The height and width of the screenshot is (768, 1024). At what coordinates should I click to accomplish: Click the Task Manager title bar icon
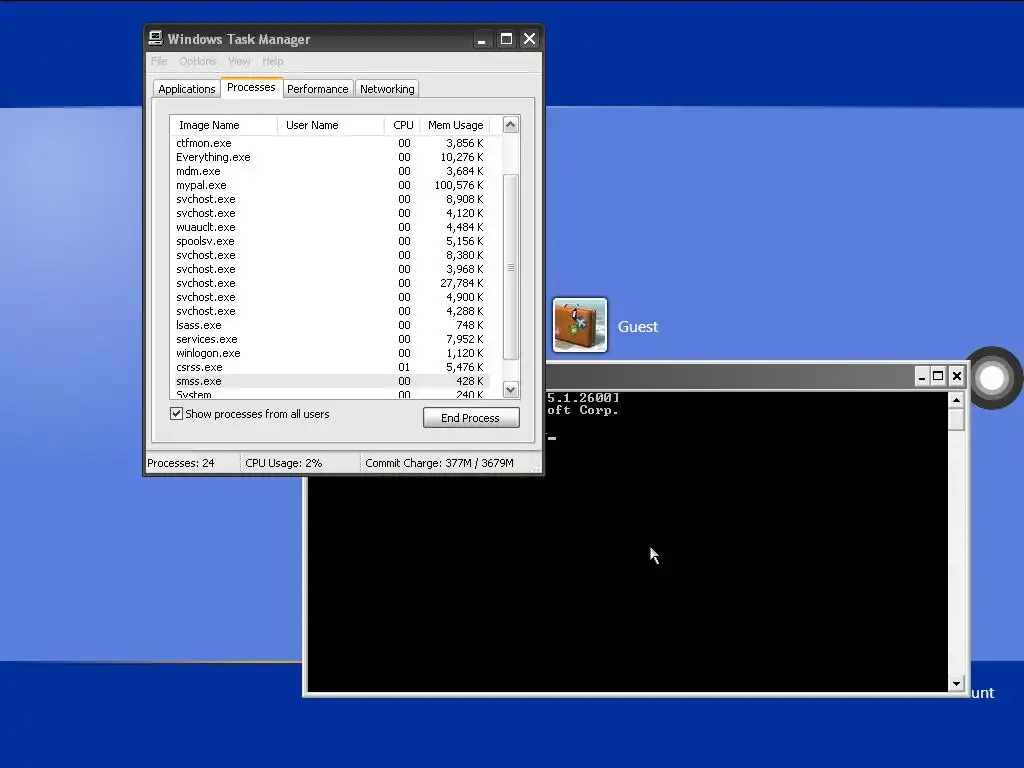tap(155, 38)
